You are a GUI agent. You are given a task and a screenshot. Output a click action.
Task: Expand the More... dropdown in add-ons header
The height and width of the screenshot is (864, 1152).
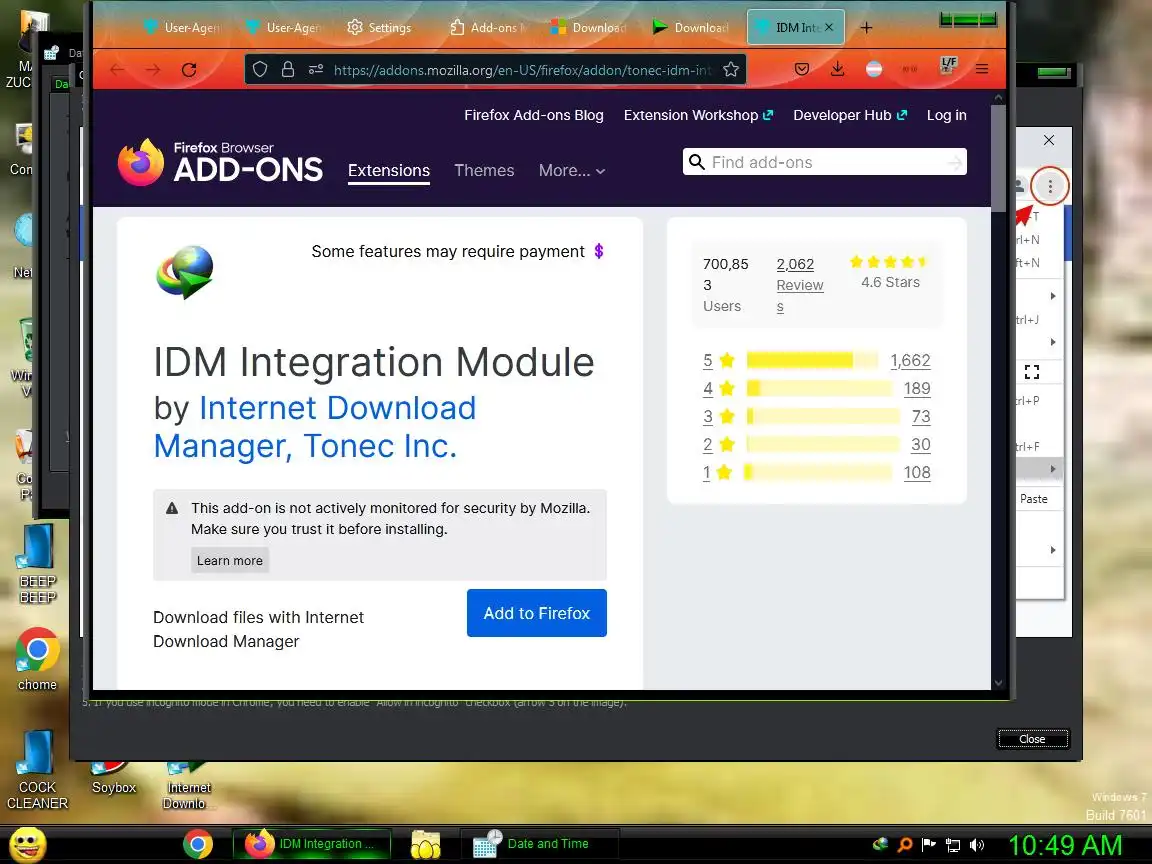coord(572,170)
